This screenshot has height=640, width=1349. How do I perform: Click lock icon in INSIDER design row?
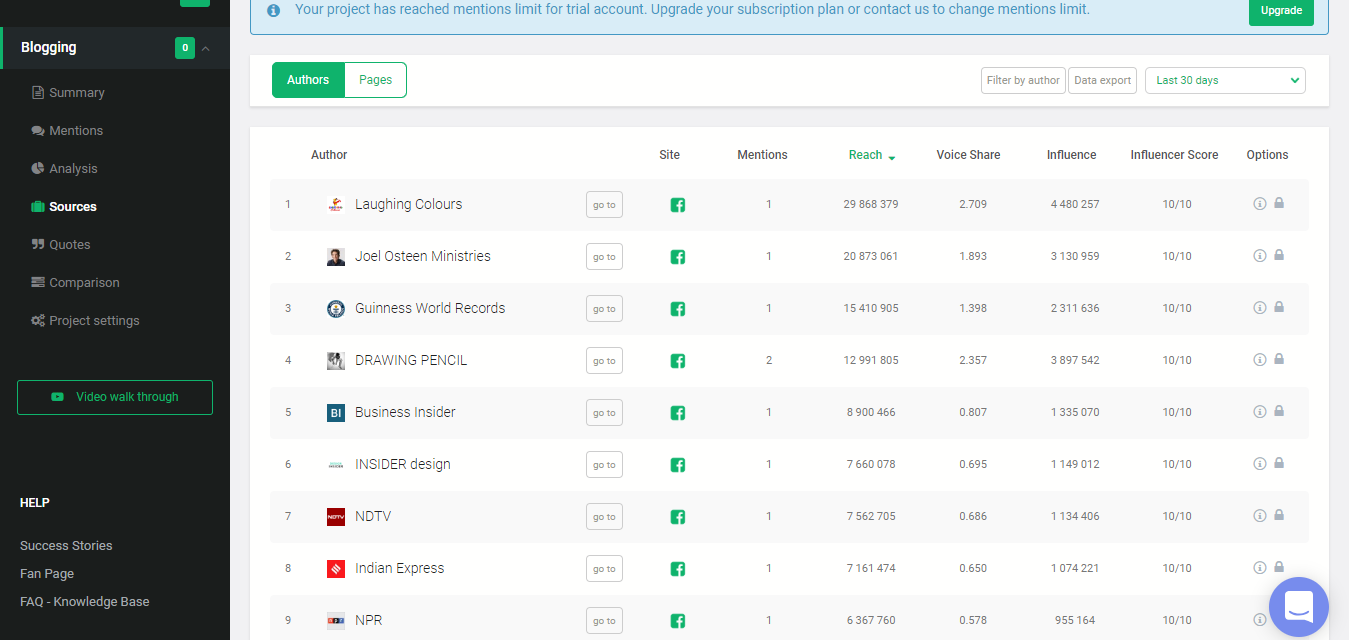point(1278,463)
